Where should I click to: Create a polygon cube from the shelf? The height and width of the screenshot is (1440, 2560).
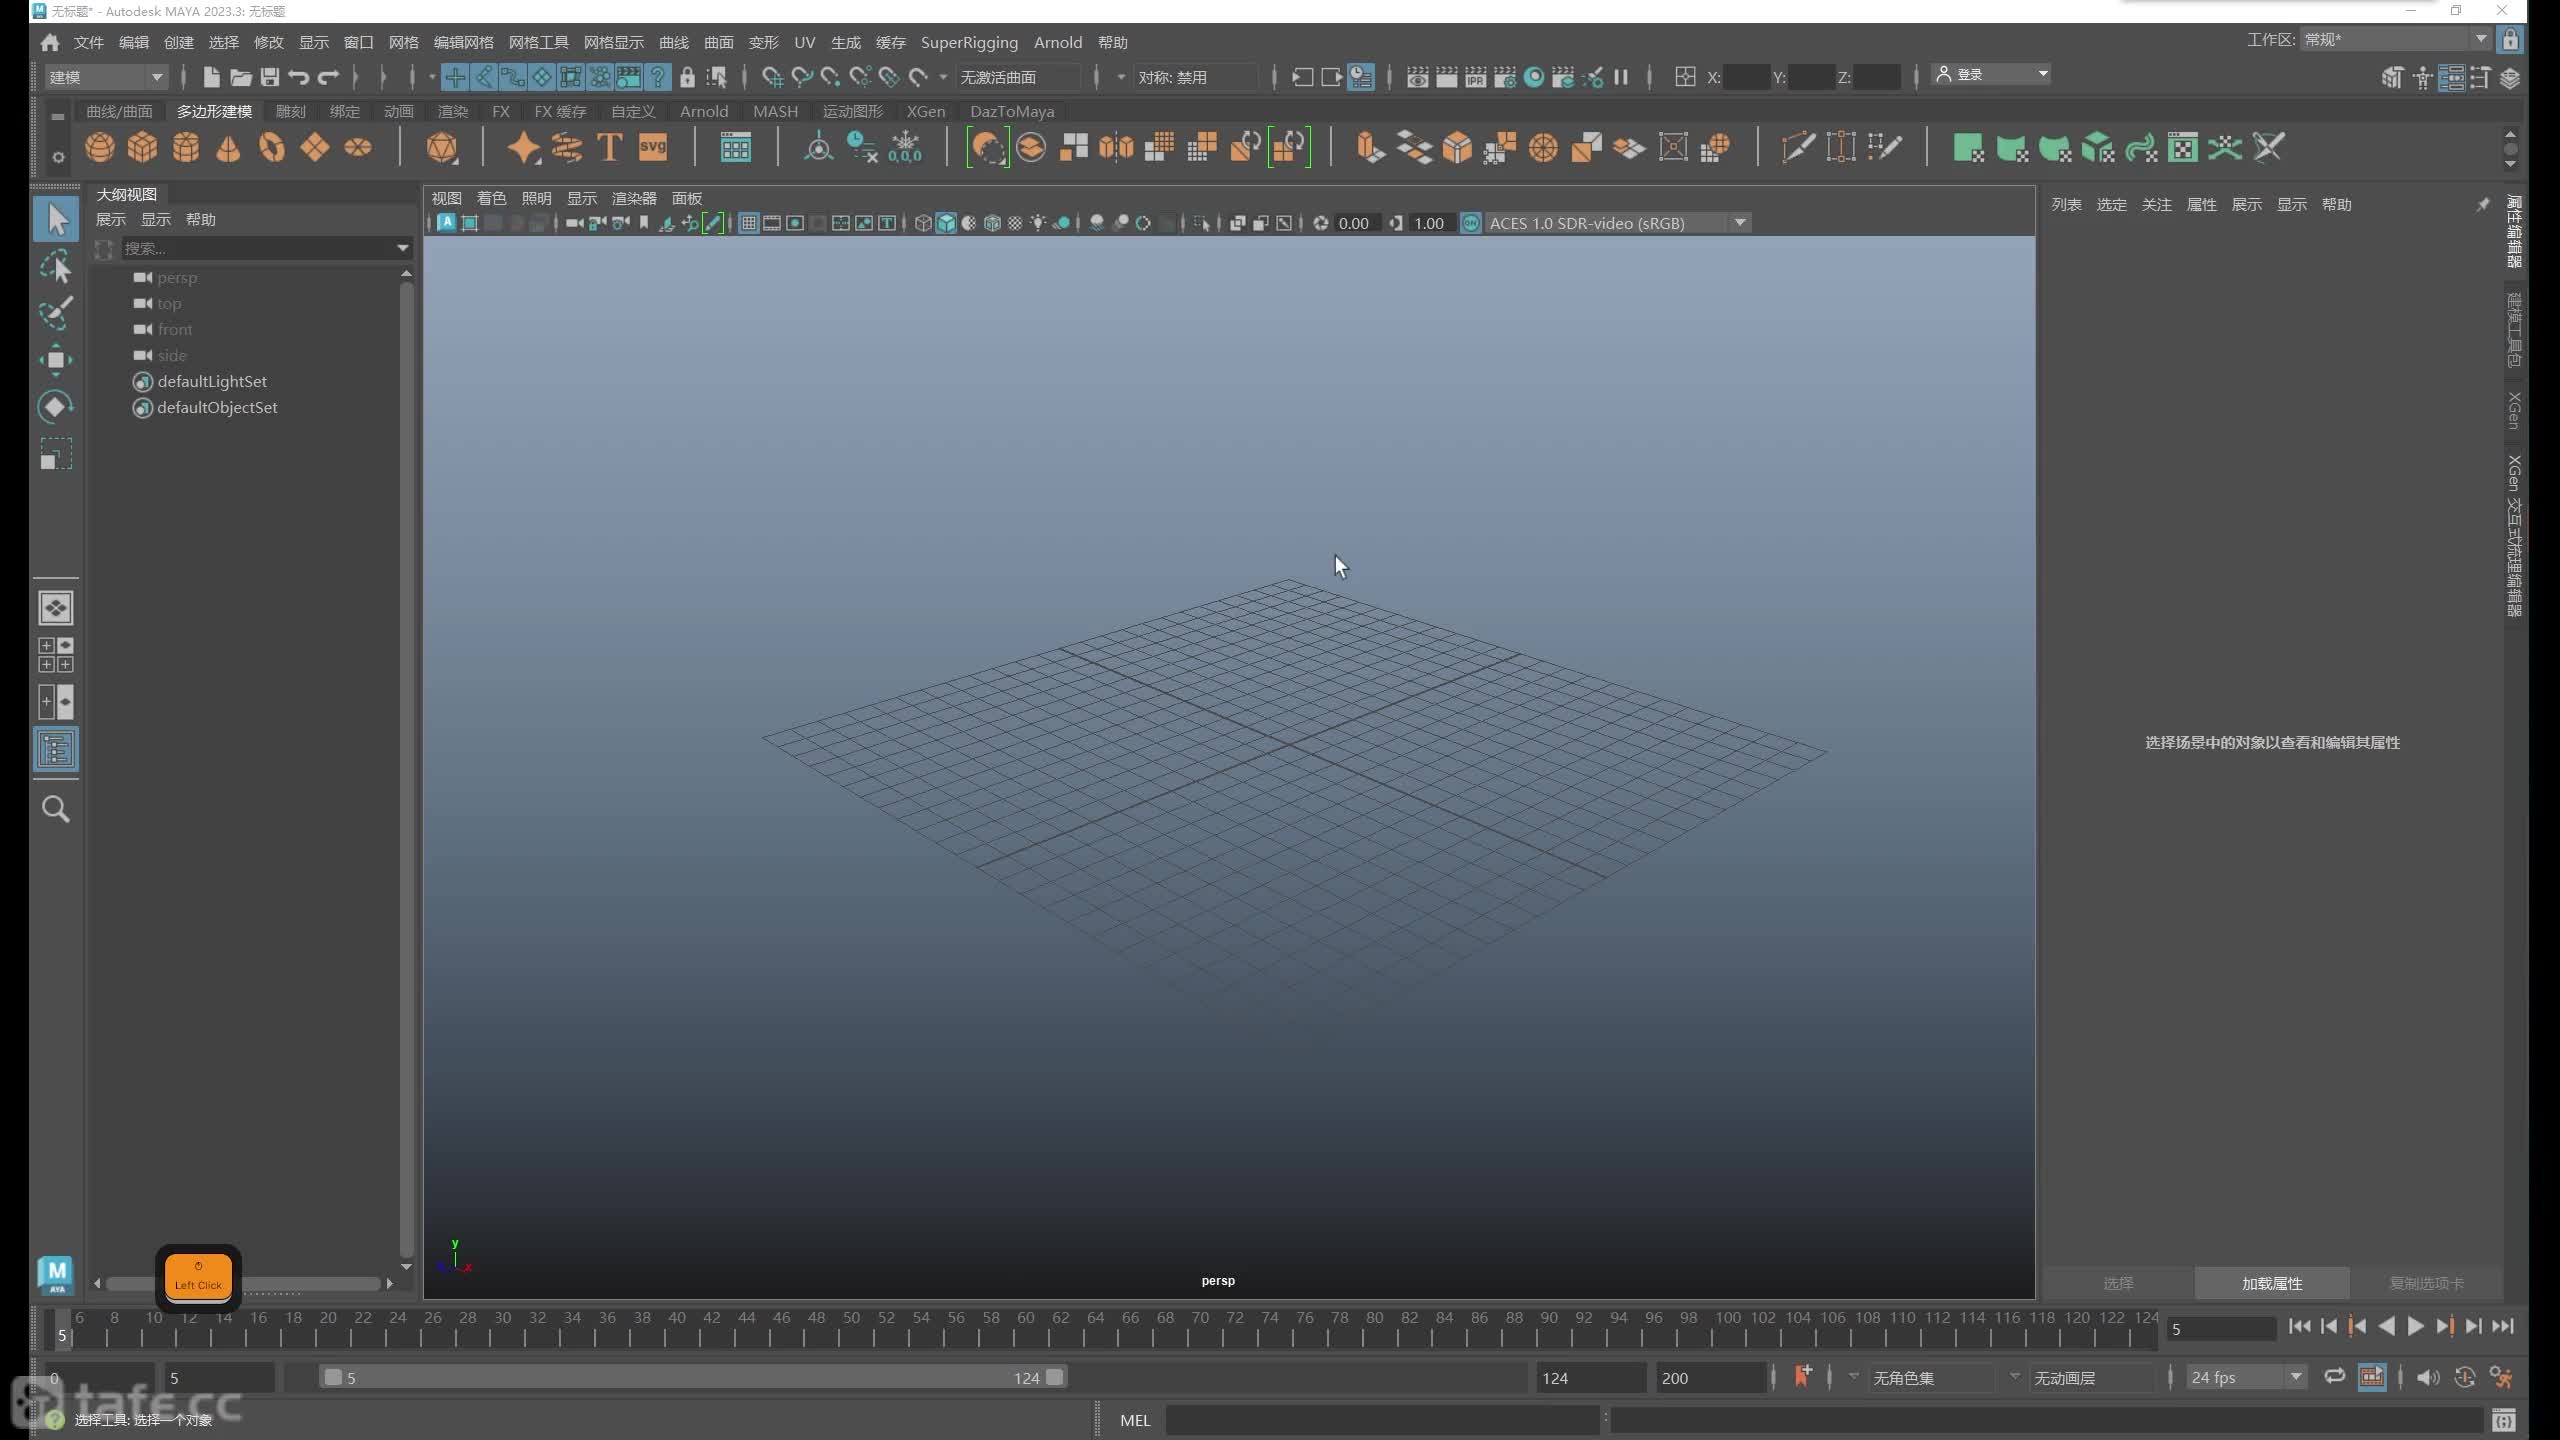[x=142, y=148]
